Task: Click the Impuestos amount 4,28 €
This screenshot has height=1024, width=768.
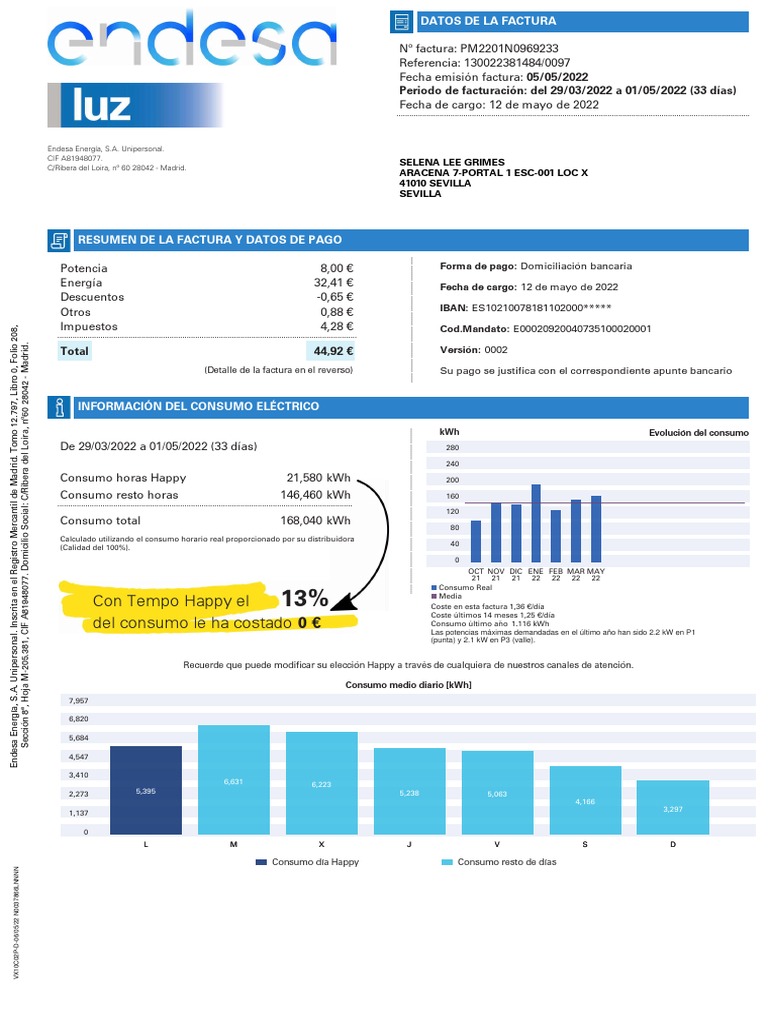Action: pos(336,327)
